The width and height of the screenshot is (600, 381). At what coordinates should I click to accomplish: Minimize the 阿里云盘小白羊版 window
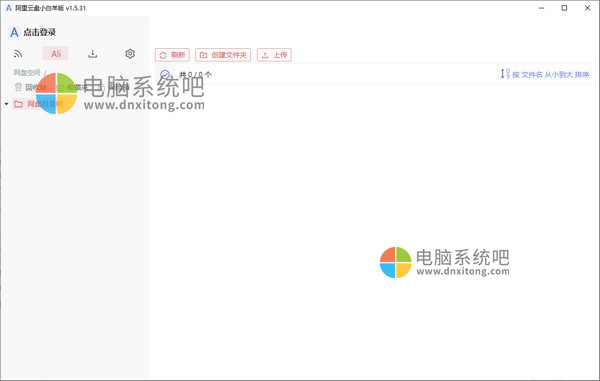click(541, 8)
